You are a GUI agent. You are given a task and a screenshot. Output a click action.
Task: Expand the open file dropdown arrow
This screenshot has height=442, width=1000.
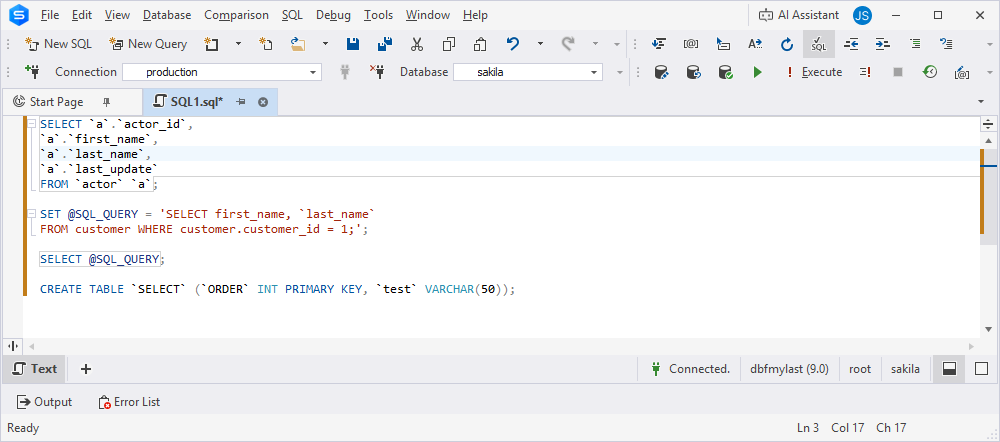[325, 44]
